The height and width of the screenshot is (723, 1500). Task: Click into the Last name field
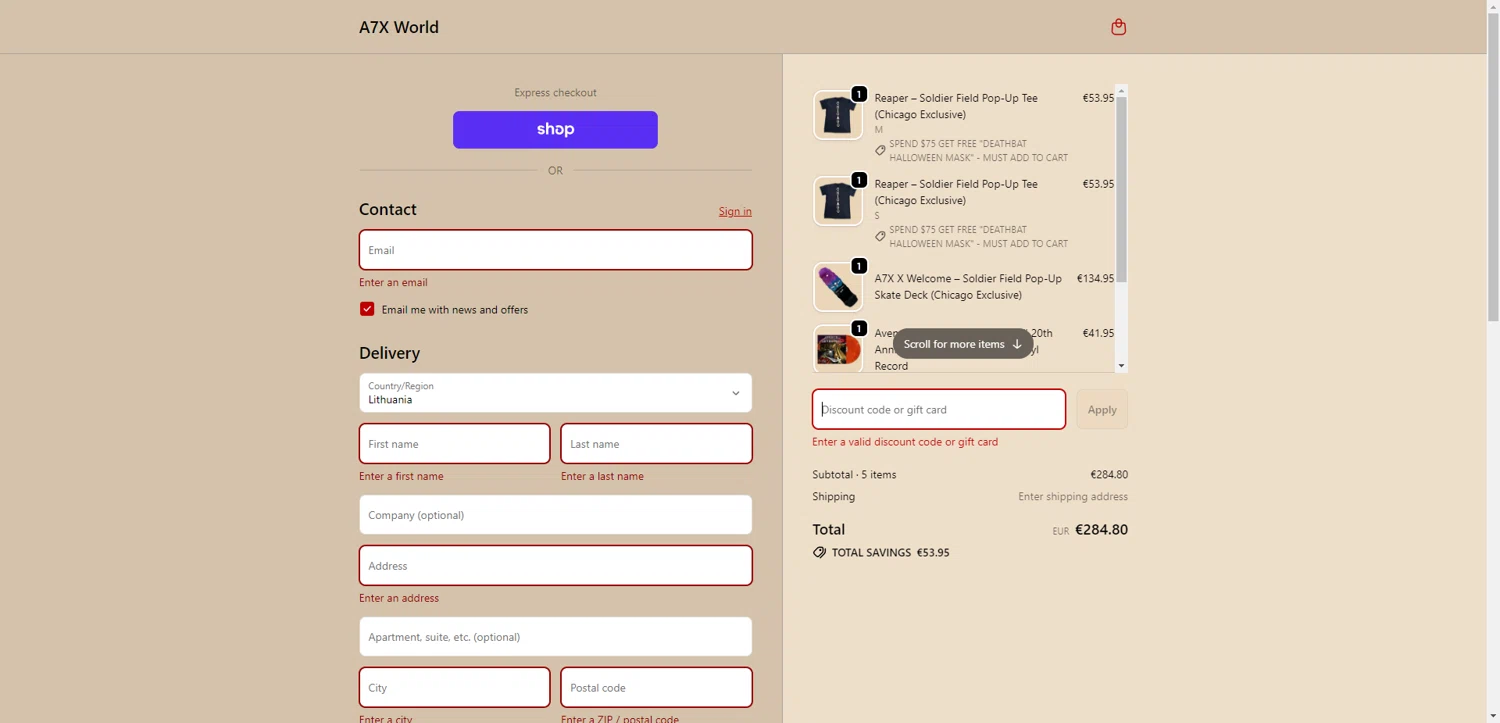tap(656, 444)
